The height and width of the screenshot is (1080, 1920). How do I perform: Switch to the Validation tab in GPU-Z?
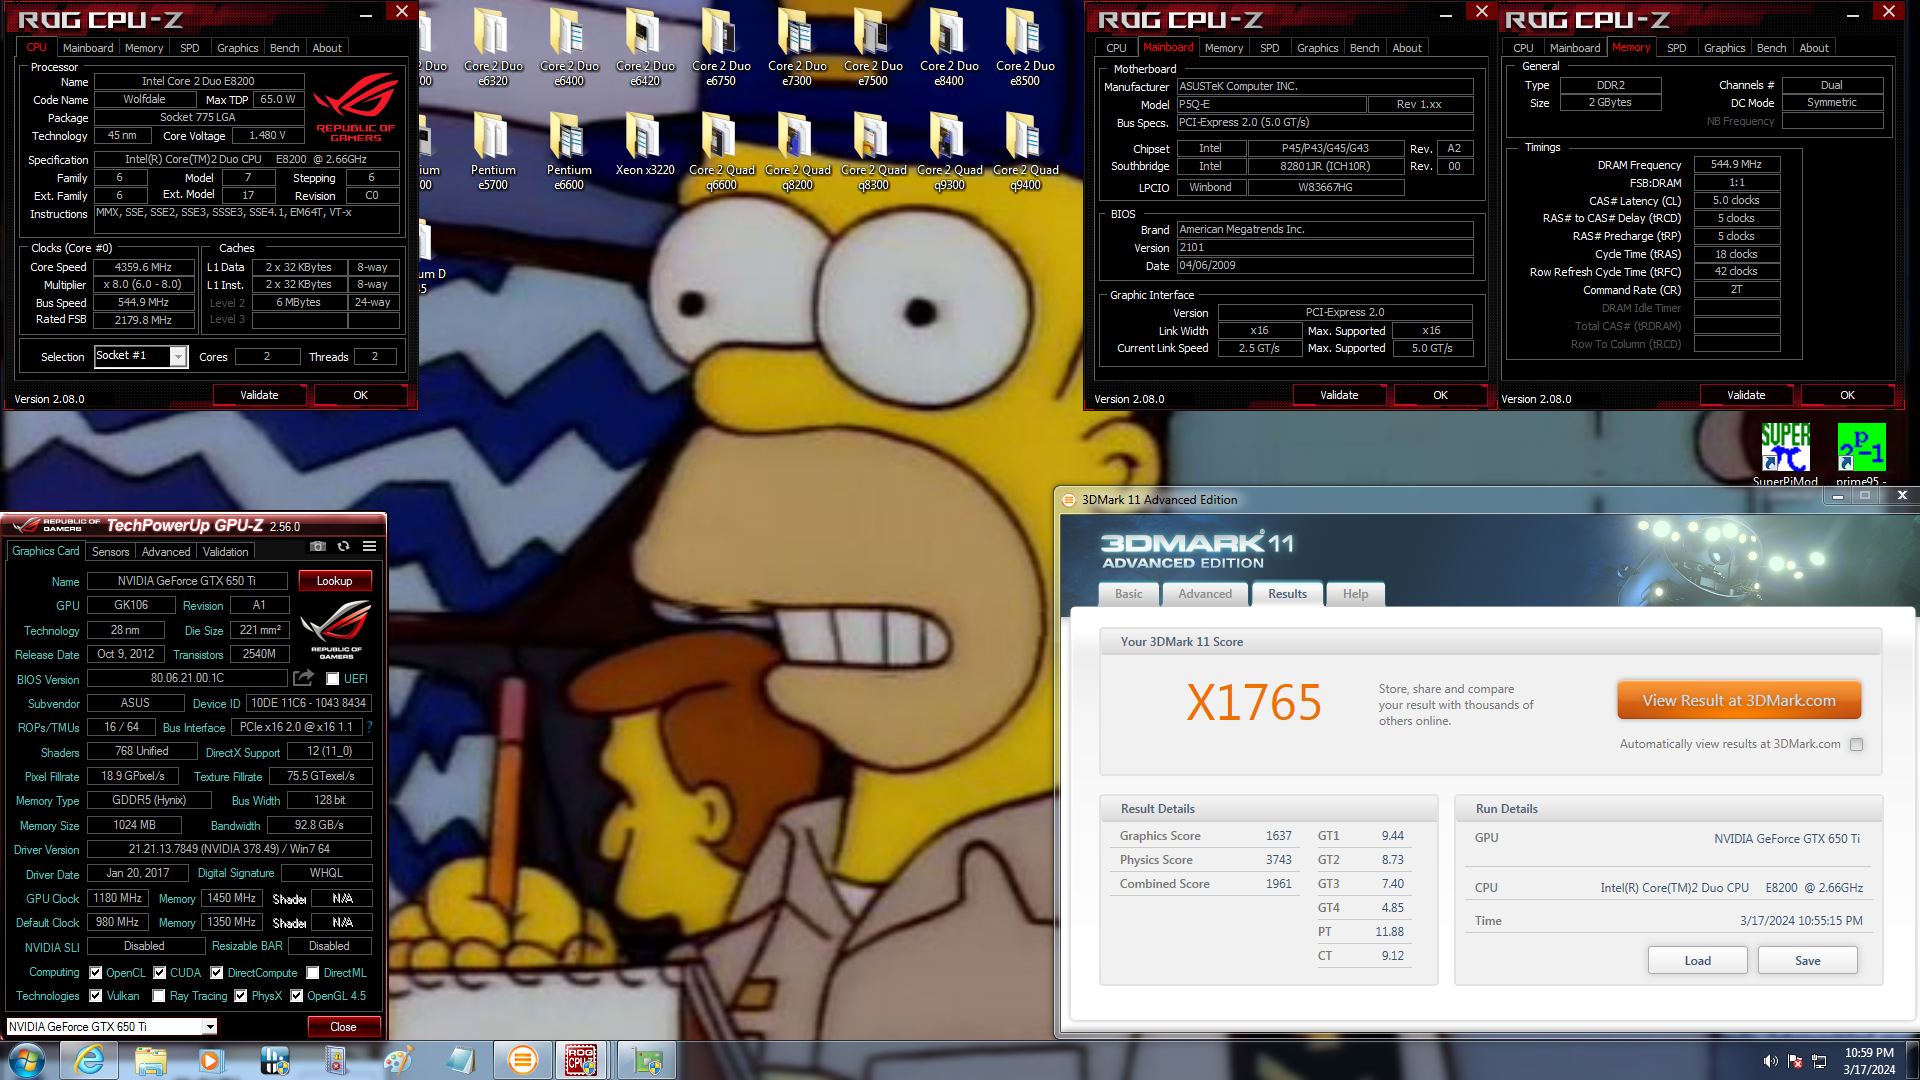pyautogui.click(x=226, y=551)
